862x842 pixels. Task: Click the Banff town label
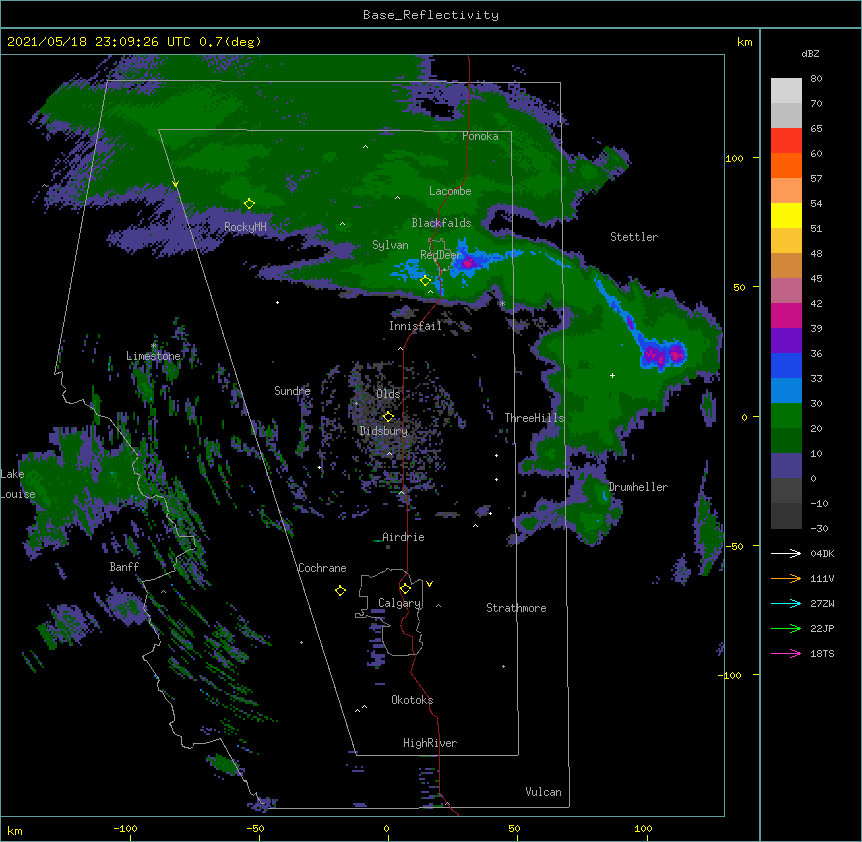124,567
